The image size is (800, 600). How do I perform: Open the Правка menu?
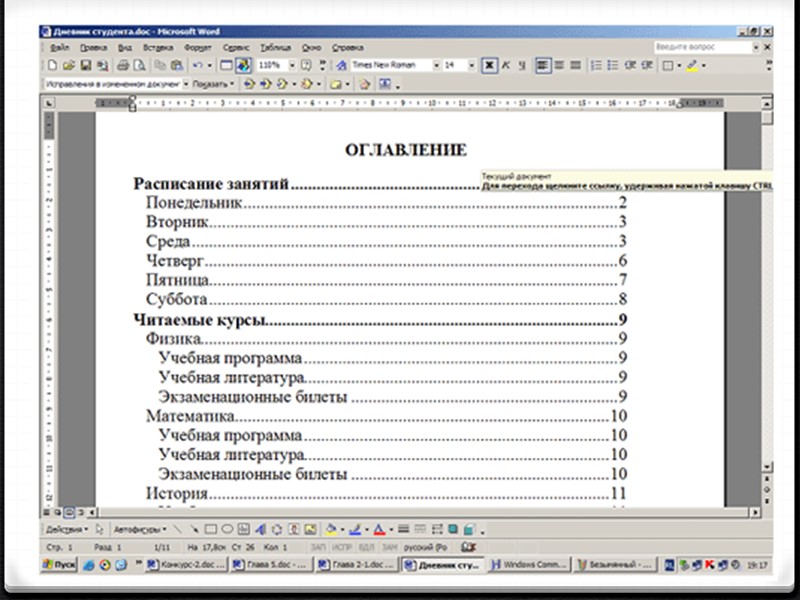tap(93, 47)
